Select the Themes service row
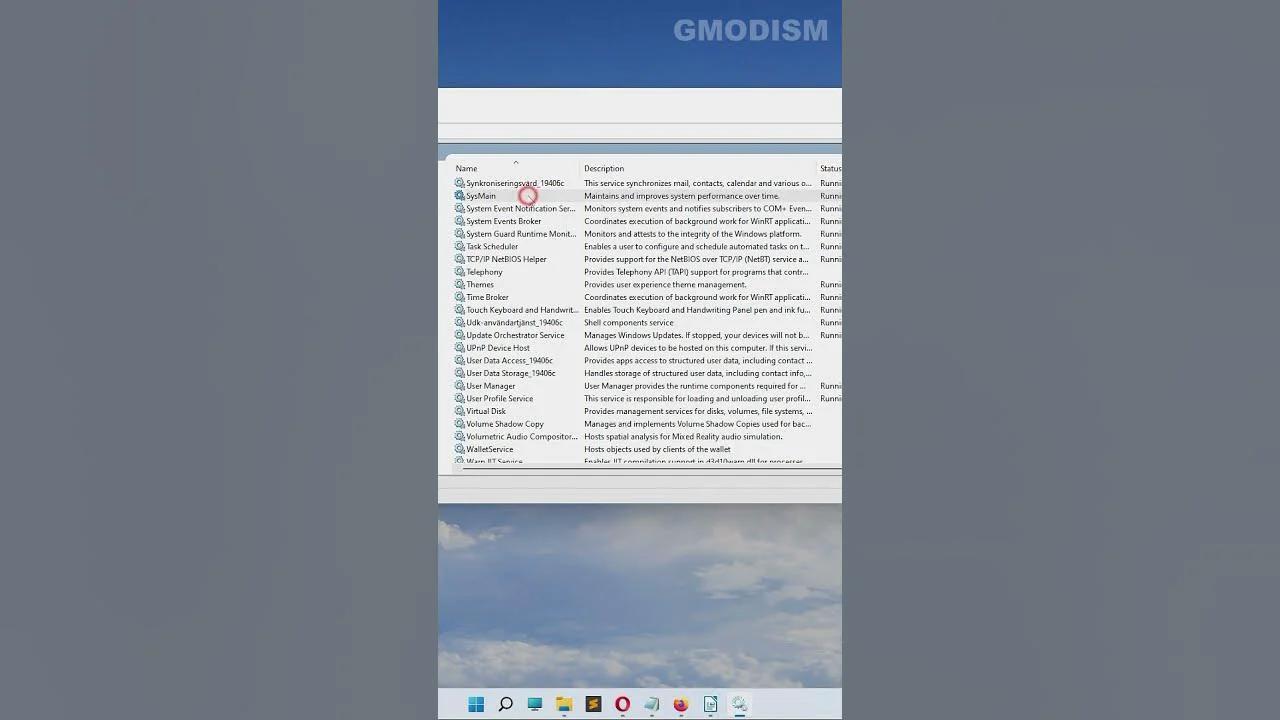1280x720 pixels. (481, 284)
